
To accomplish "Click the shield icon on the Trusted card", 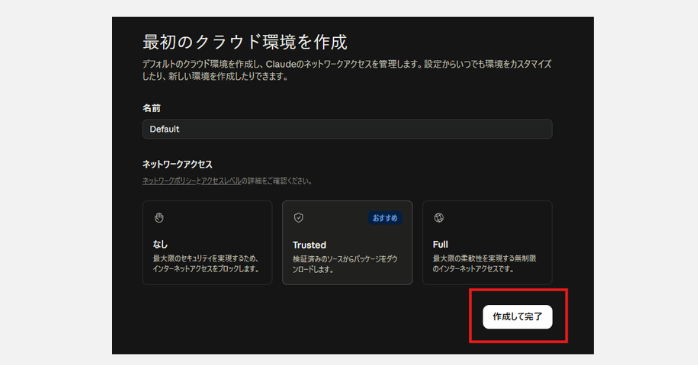I will tap(298, 218).
